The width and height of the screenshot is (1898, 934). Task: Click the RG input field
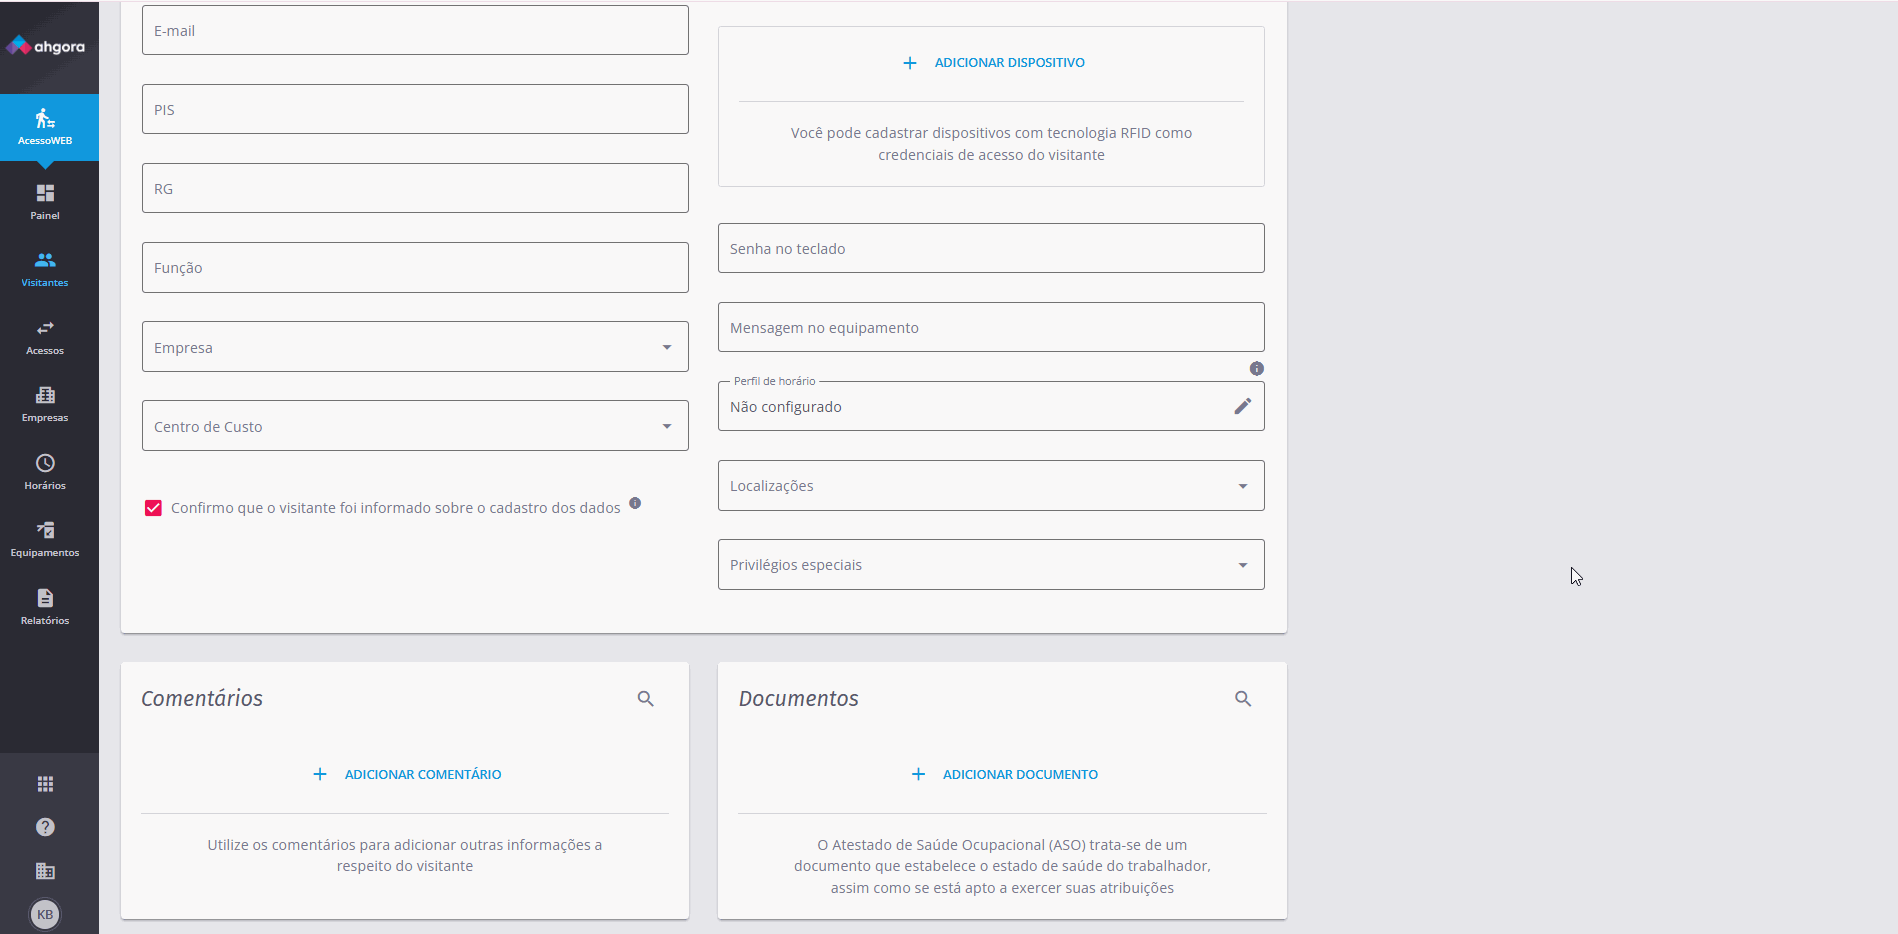(415, 188)
